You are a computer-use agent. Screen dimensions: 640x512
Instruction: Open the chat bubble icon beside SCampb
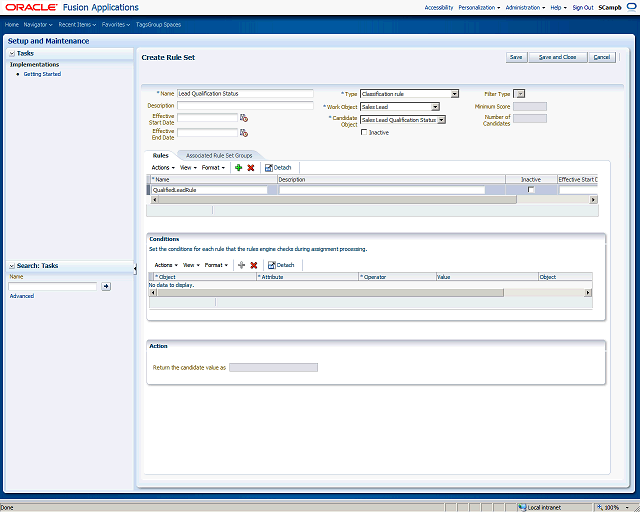point(631,7)
